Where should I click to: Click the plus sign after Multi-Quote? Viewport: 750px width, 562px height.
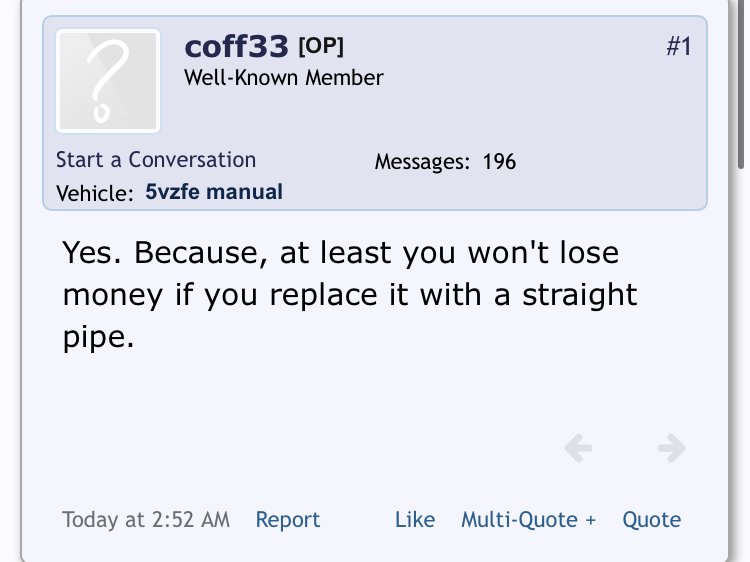pos(590,520)
